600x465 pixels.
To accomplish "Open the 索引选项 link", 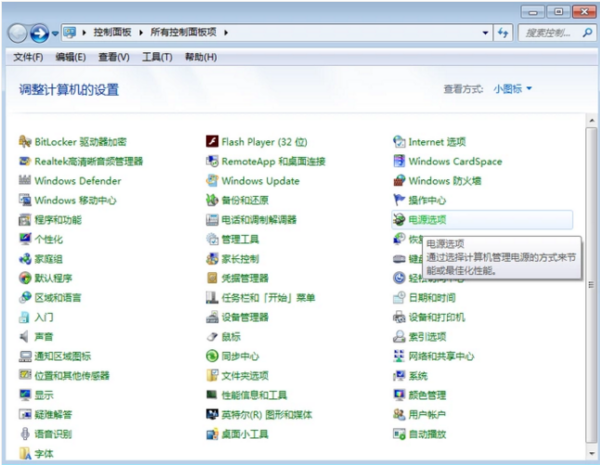I will pos(427,337).
